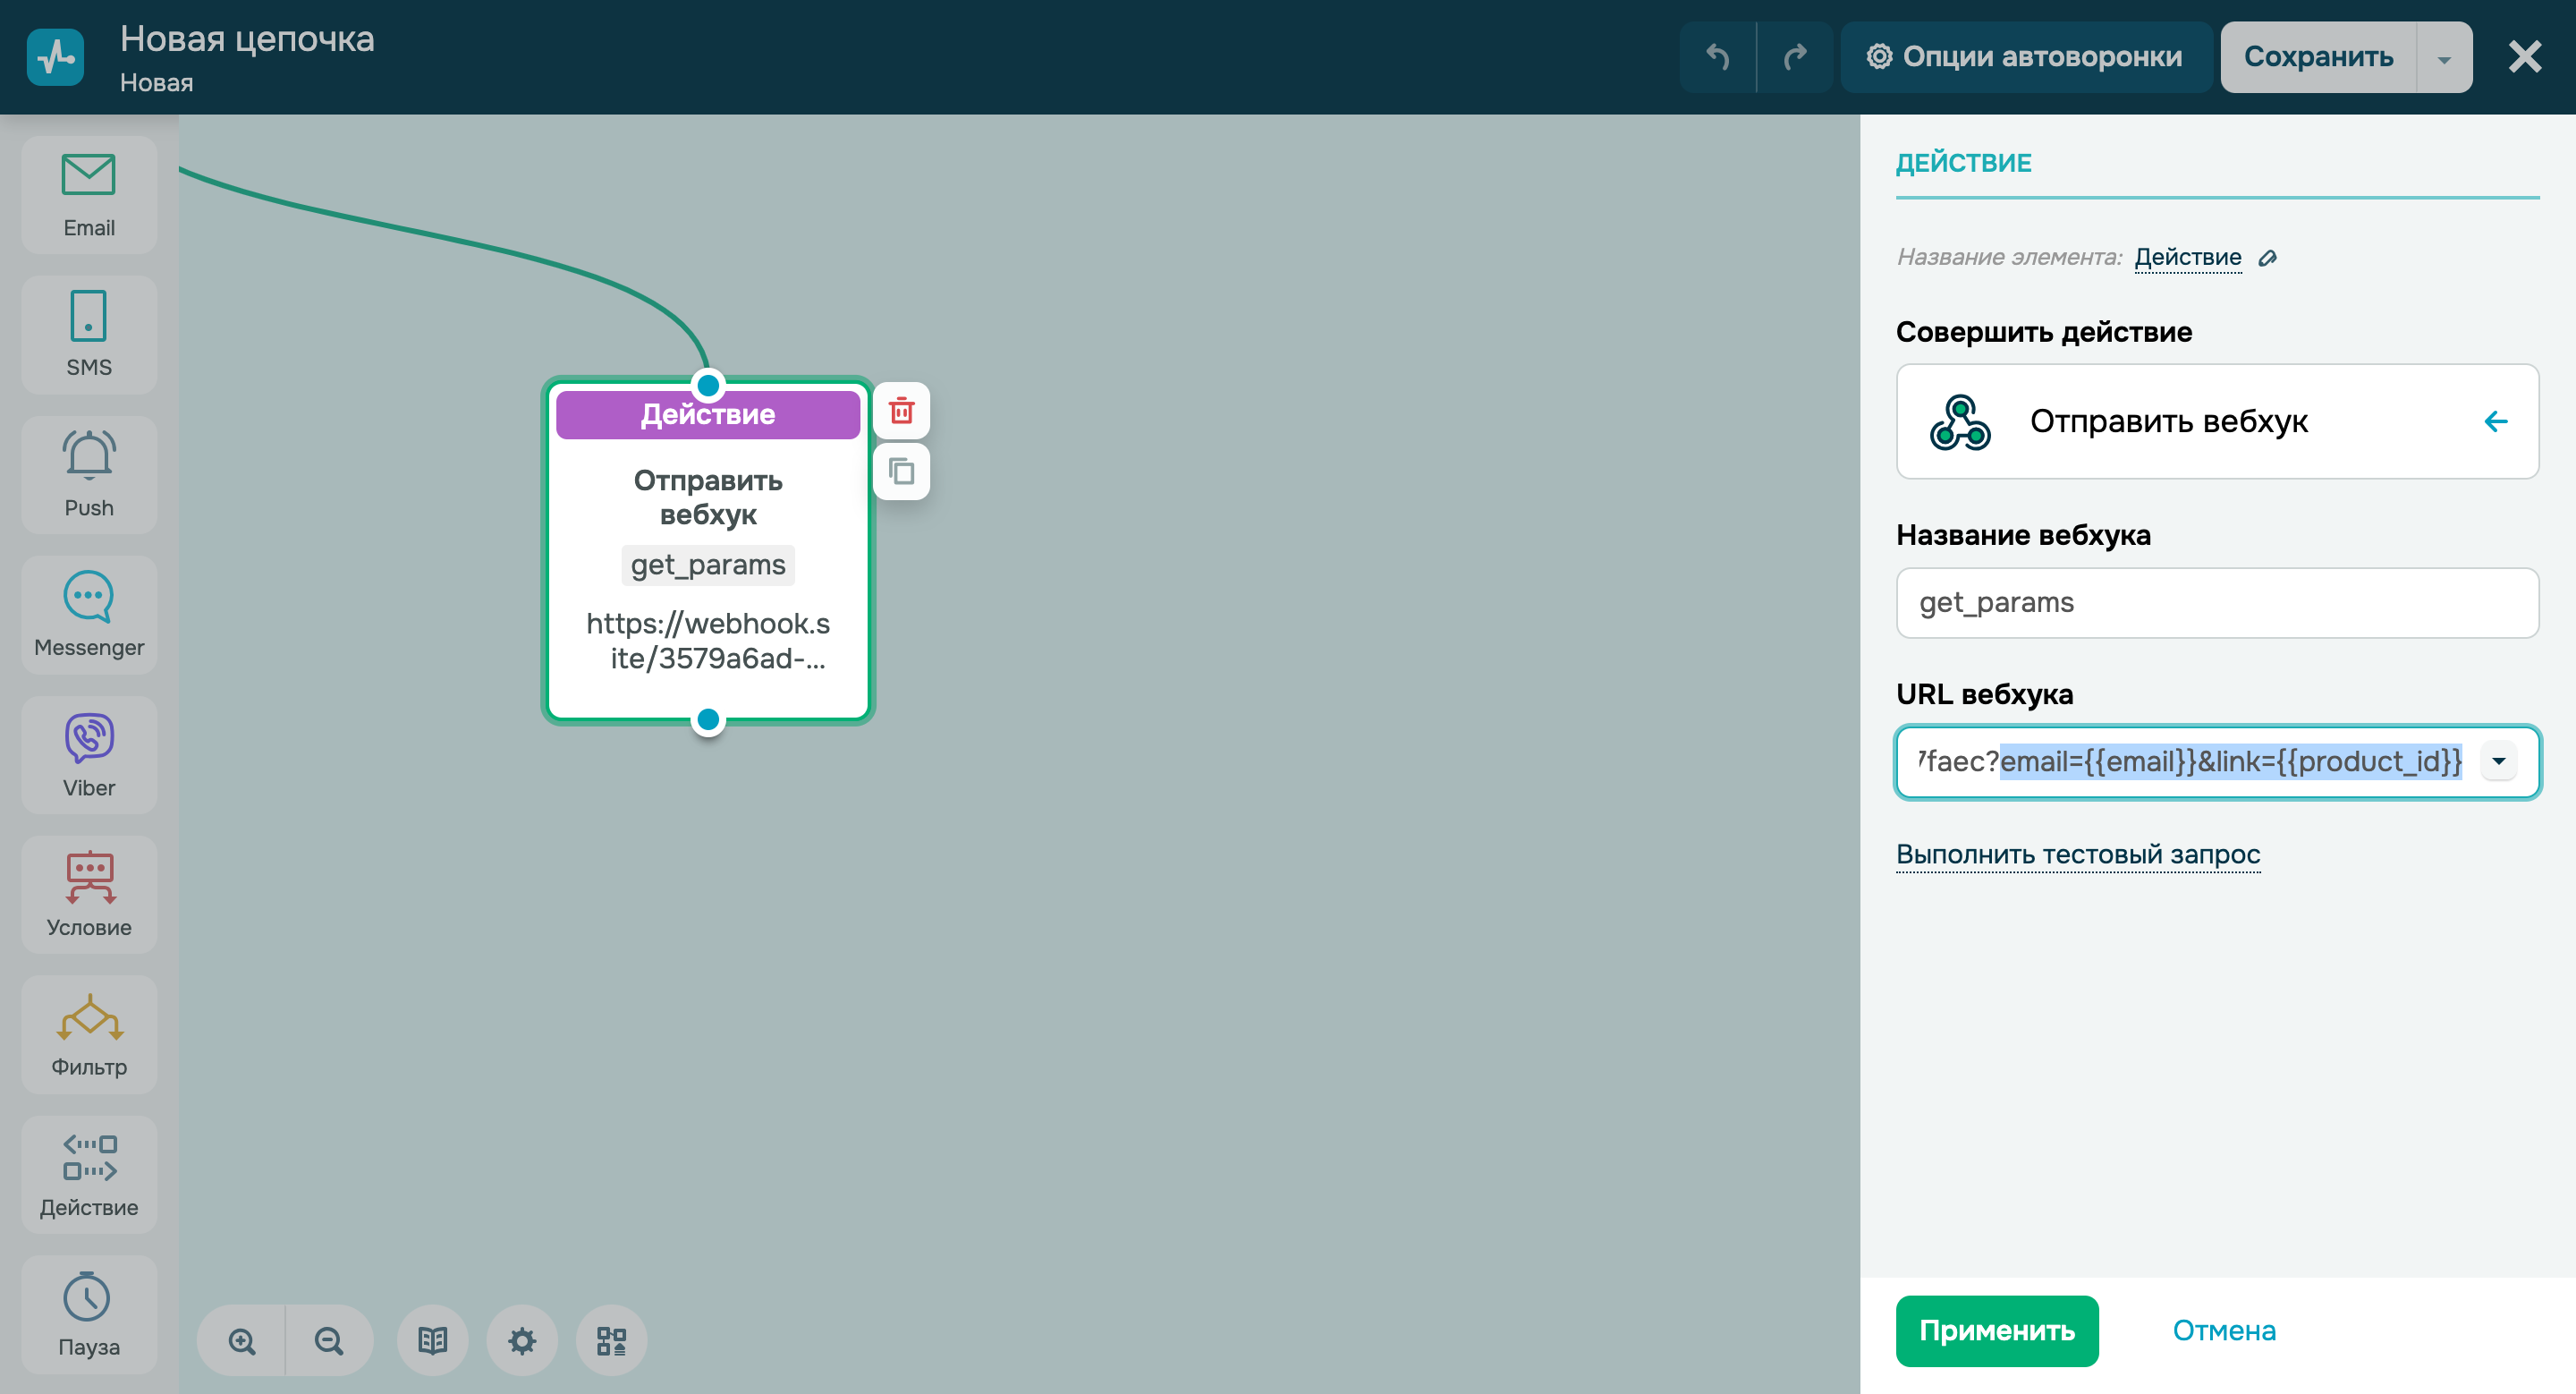The width and height of the screenshot is (2576, 1394).
Task: Delete the Действие node with trash icon
Action: pyautogui.click(x=901, y=411)
